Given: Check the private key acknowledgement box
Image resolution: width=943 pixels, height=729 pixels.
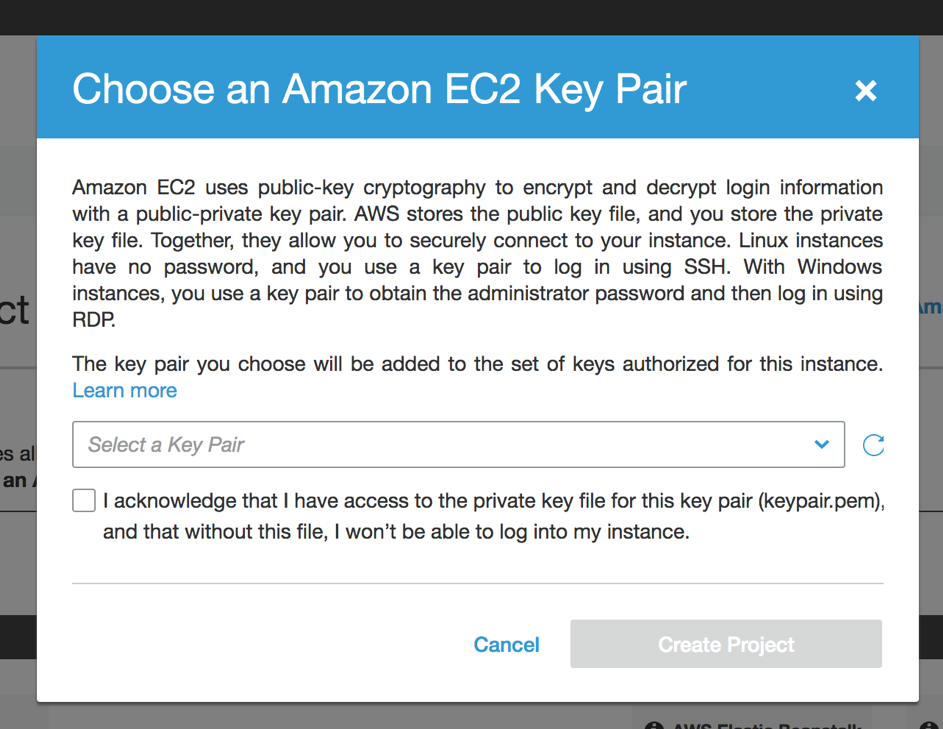Looking at the screenshot, I should tap(84, 500).
